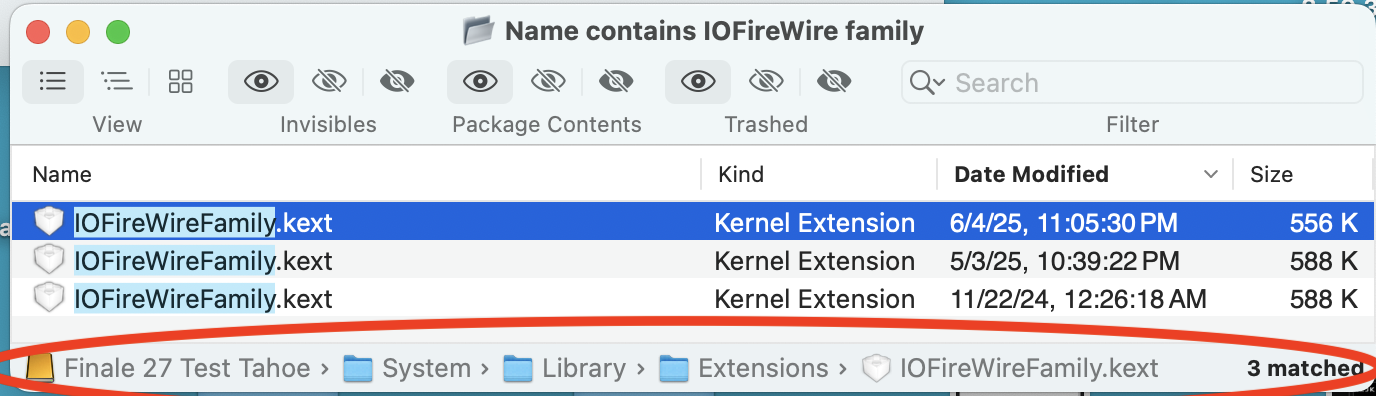The width and height of the screenshot is (1376, 396).
Task: Select the dark slashed eye under Invisibles
Action: pyautogui.click(x=396, y=82)
